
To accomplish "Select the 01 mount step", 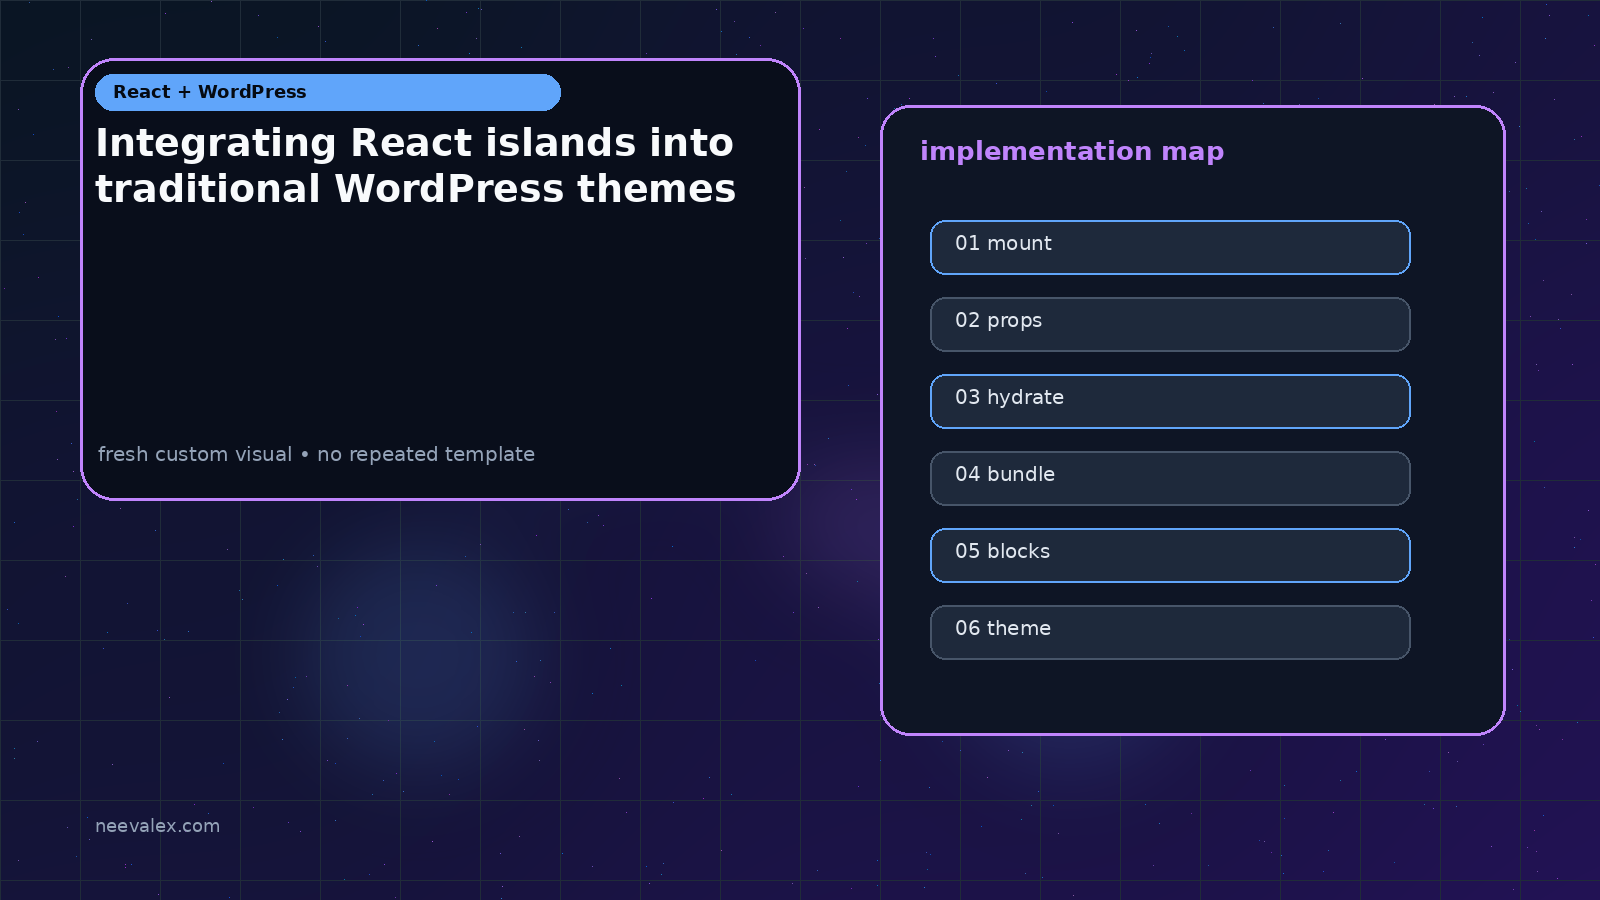I will pos(1170,247).
